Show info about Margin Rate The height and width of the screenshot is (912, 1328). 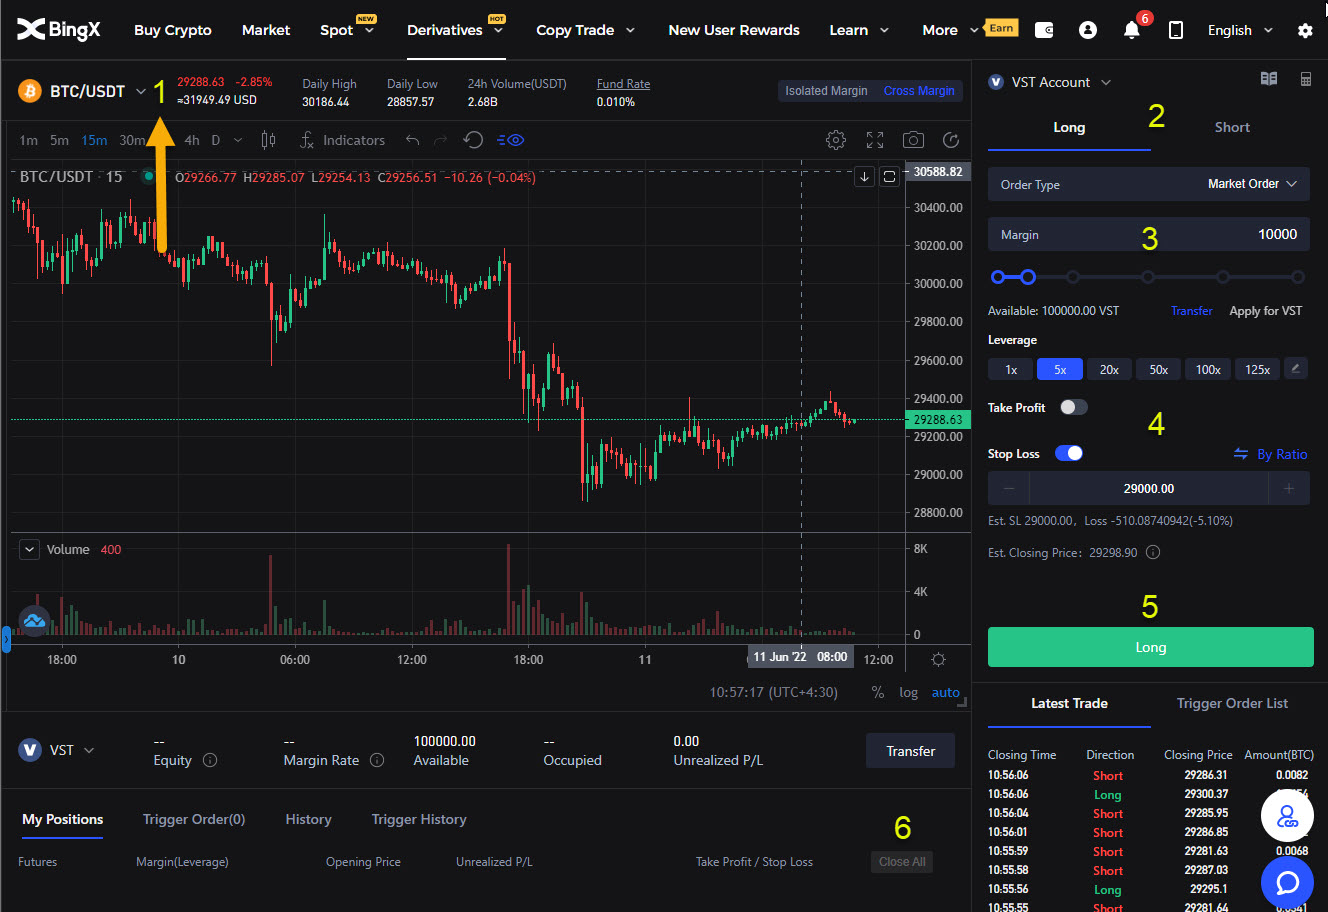pos(377,760)
